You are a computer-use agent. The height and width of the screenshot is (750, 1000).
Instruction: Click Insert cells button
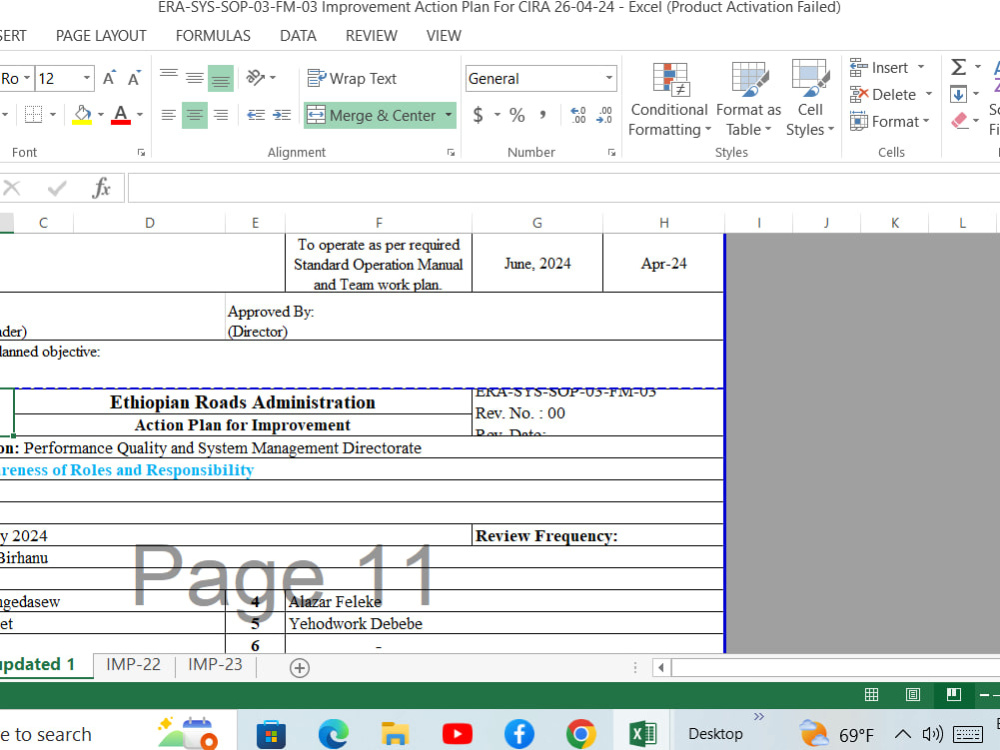pos(879,68)
